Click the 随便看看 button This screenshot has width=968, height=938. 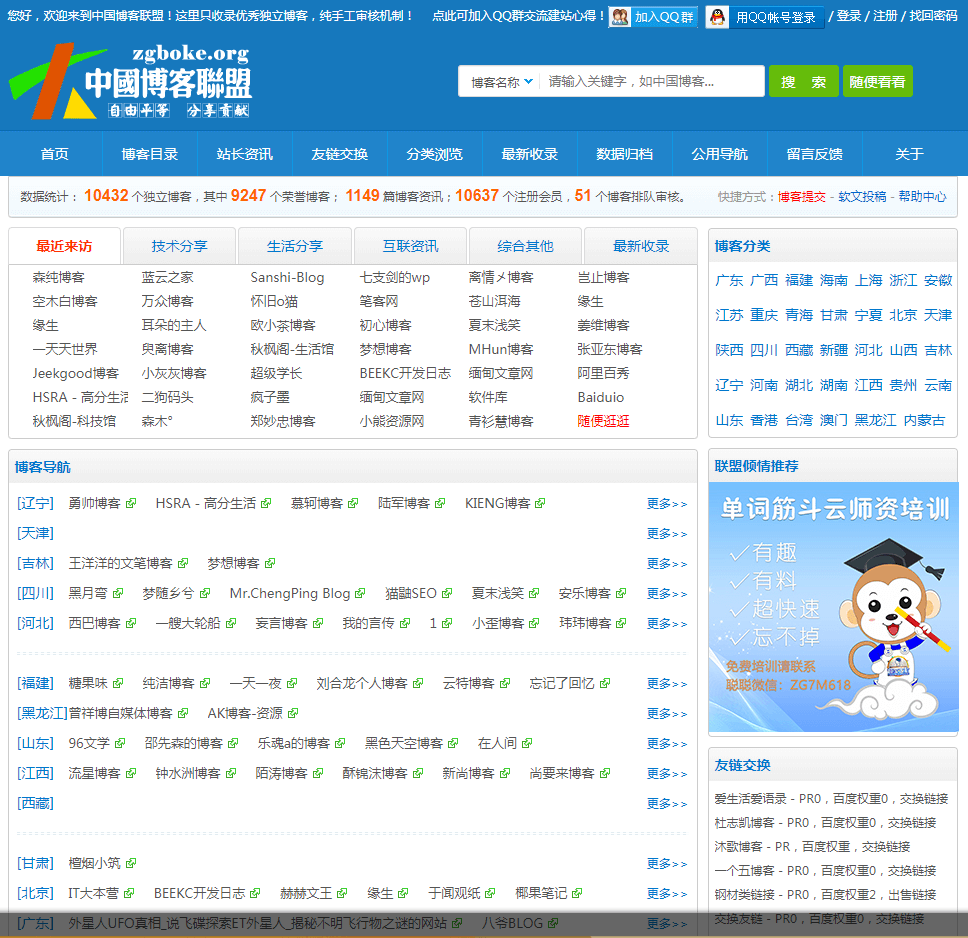click(877, 82)
